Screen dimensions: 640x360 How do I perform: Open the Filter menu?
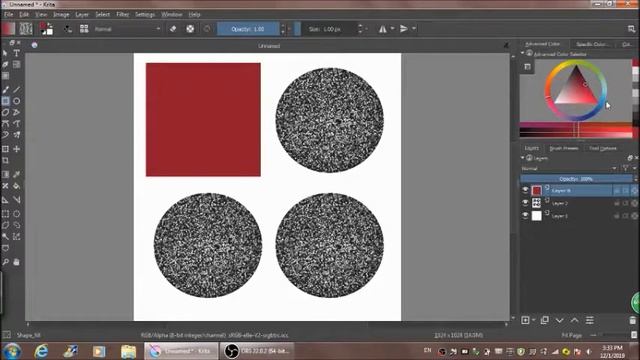point(122,14)
